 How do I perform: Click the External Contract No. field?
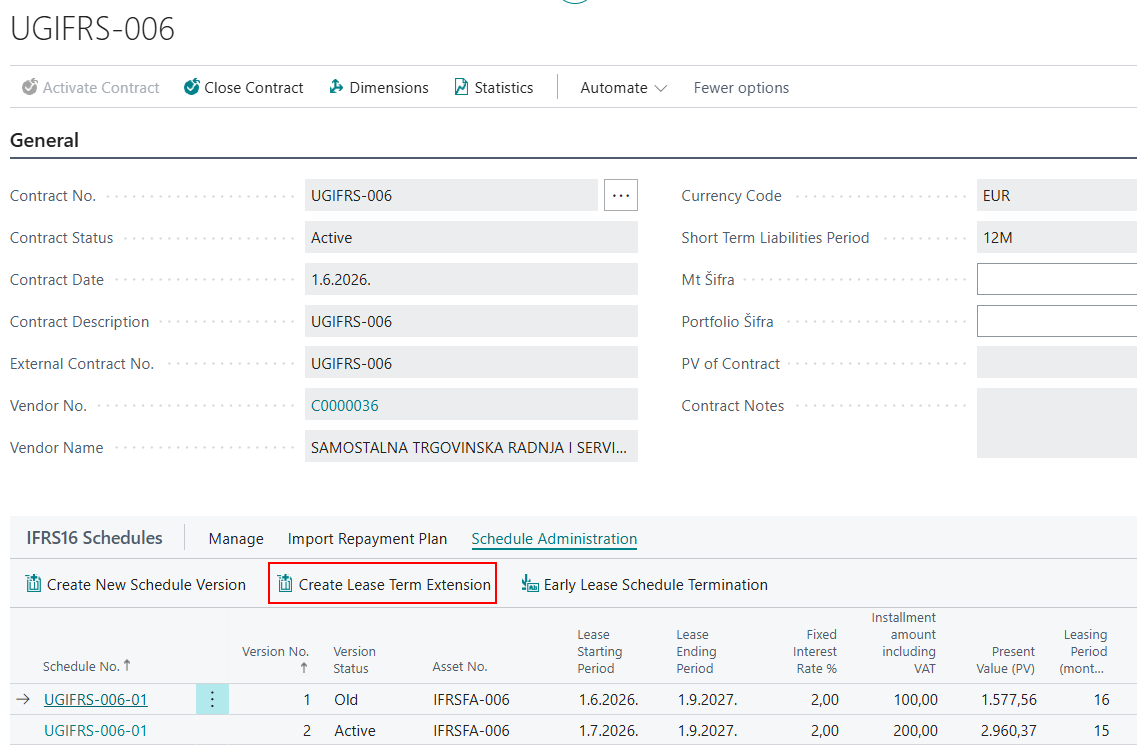point(471,363)
